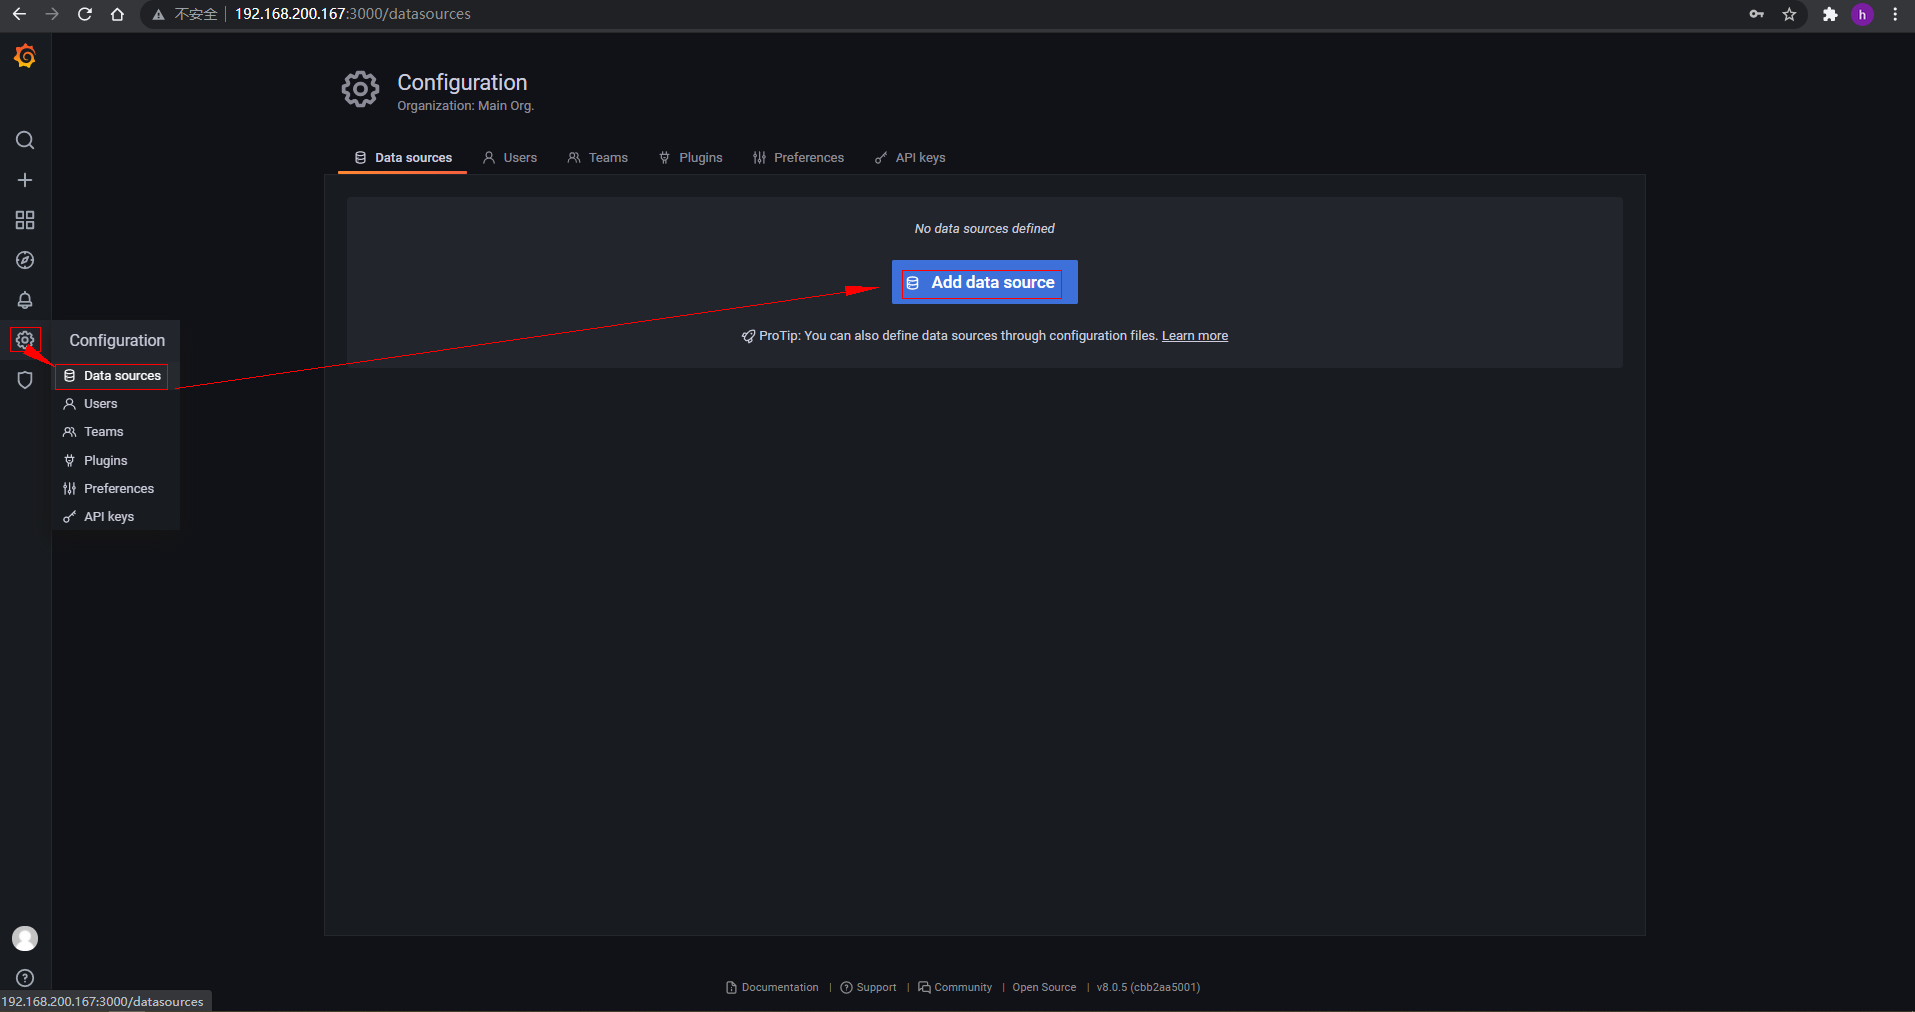Open the Alerting bell icon
1915x1012 pixels.
tap(25, 300)
